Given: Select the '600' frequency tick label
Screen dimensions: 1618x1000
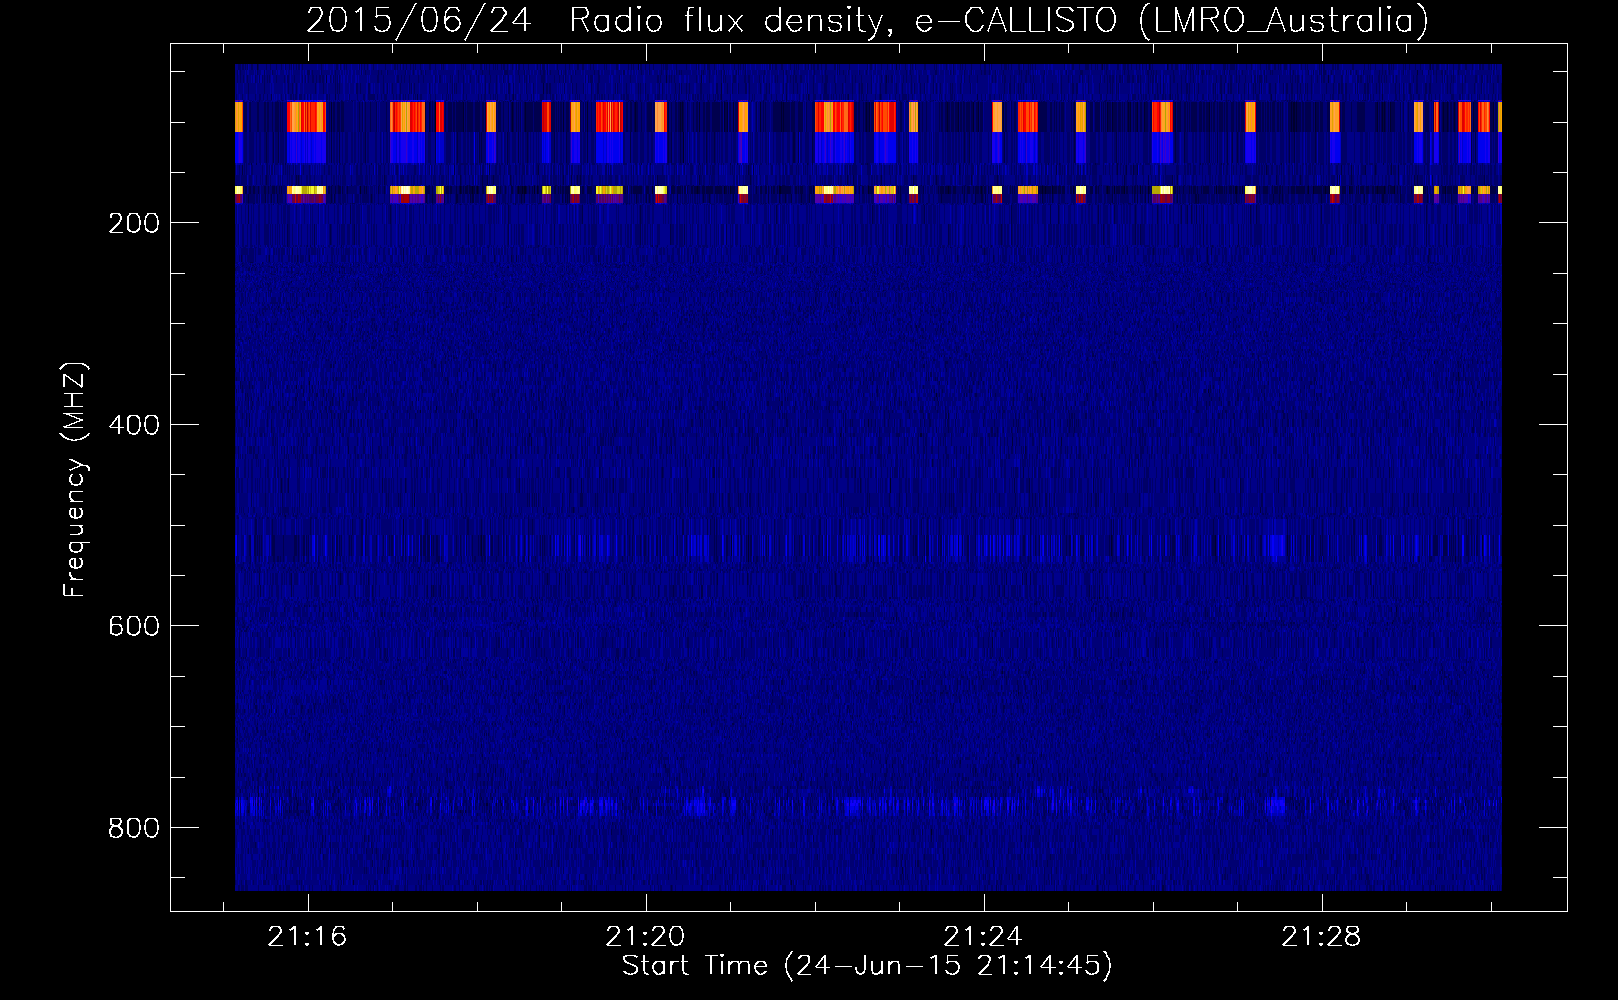Looking at the screenshot, I should (133, 626).
